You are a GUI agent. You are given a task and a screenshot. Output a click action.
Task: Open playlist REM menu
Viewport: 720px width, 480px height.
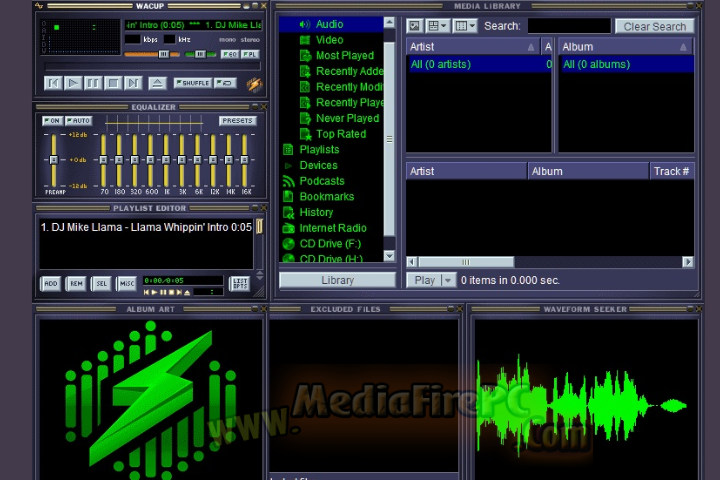click(76, 284)
